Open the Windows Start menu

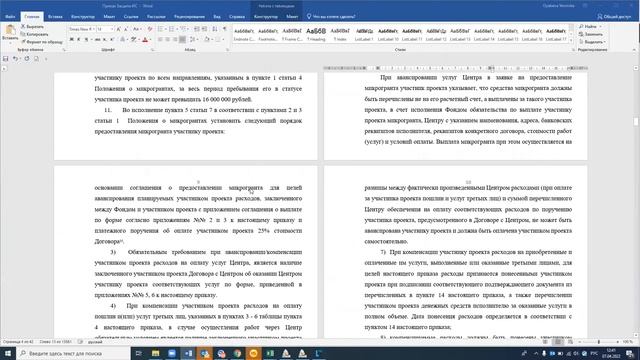click(x=8, y=353)
